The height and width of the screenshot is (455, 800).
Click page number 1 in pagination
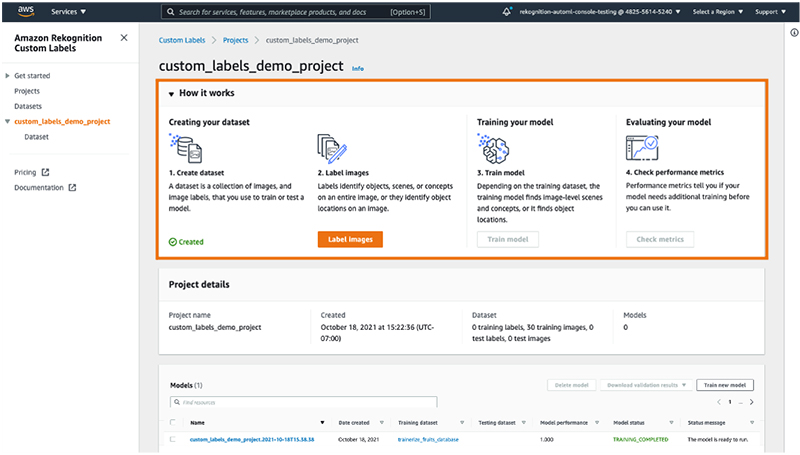(x=730, y=402)
